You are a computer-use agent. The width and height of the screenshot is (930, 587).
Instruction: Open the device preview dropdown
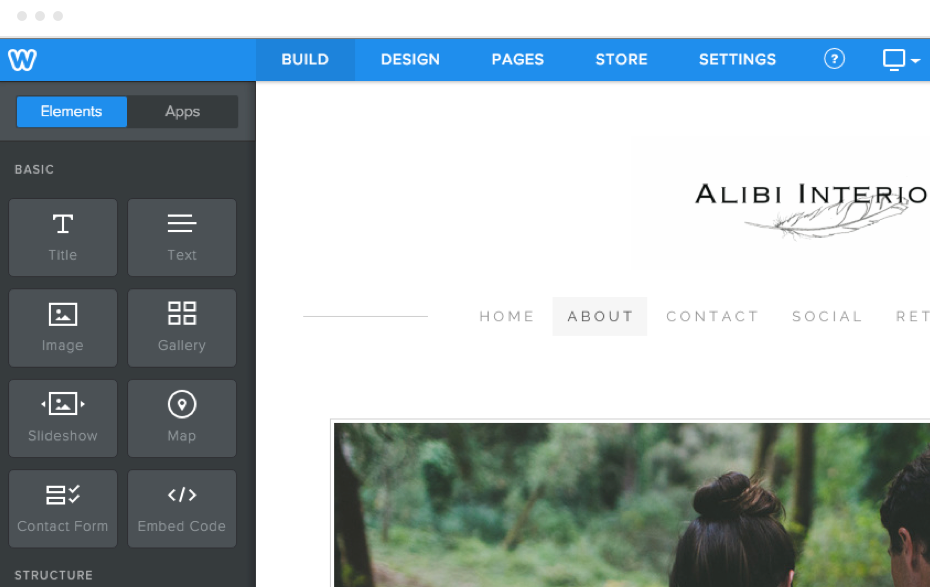tap(901, 60)
